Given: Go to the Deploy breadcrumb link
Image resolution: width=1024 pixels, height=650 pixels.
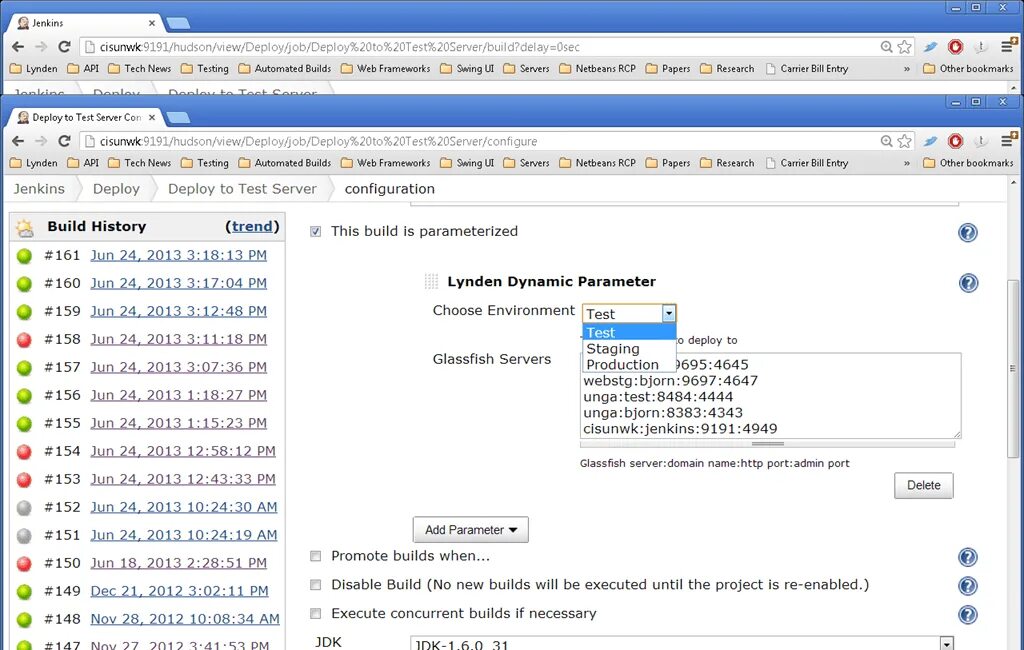Looking at the screenshot, I should (x=116, y=189).
